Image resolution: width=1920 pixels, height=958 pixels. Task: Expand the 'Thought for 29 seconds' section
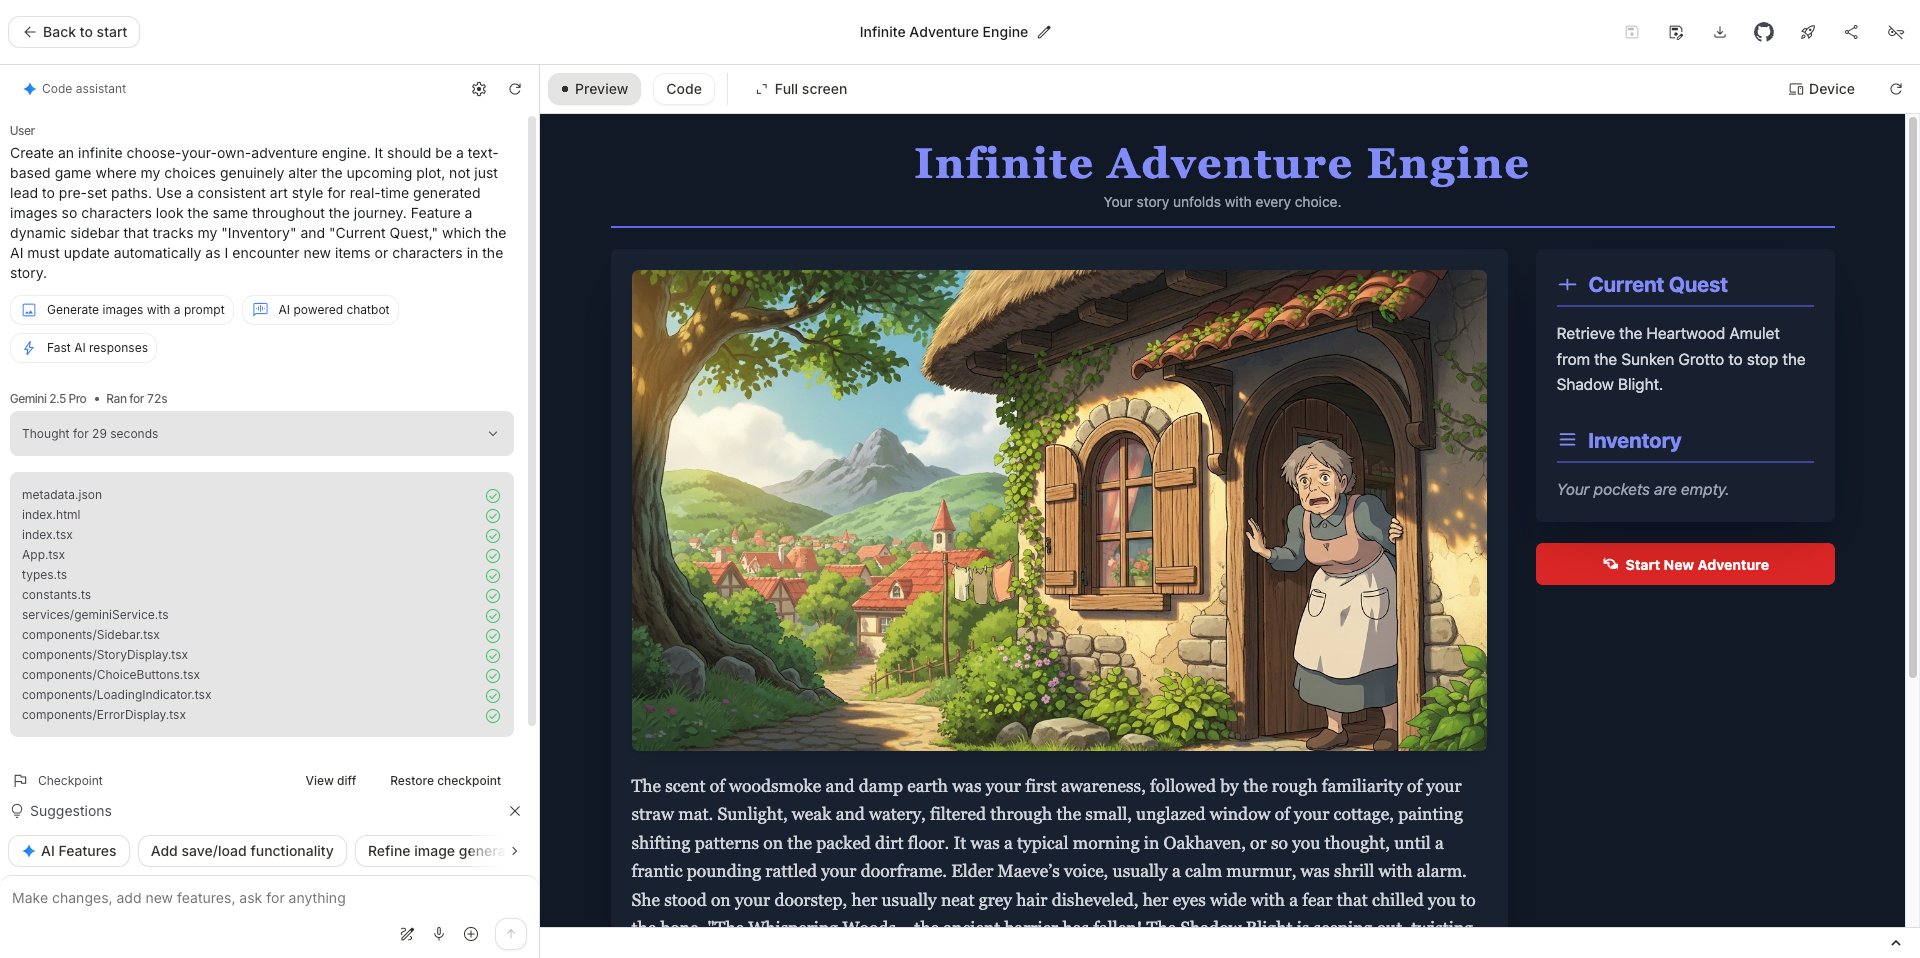pos(492,433)
